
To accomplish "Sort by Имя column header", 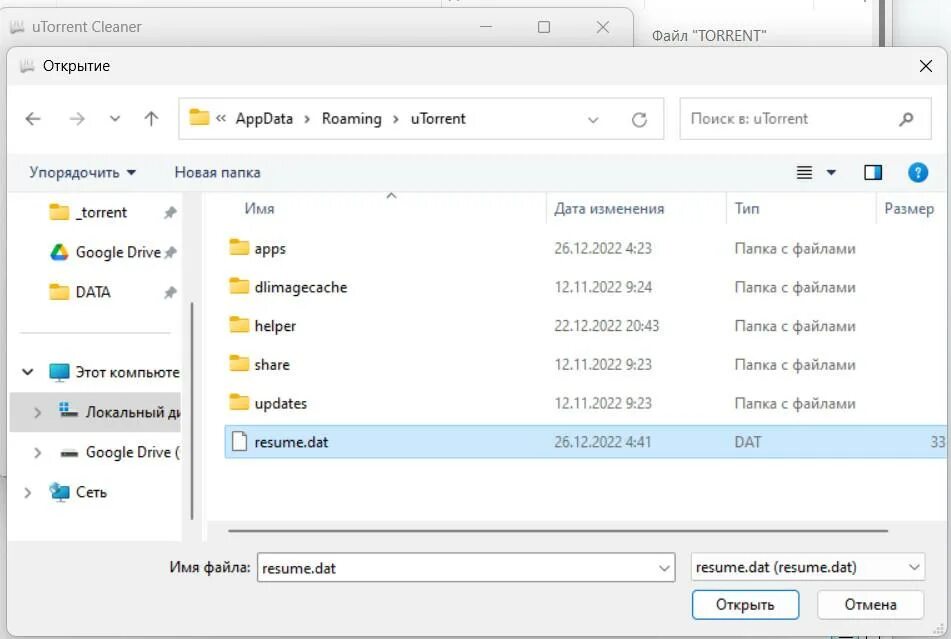I will pyautogui.click(x=260, y=209).
